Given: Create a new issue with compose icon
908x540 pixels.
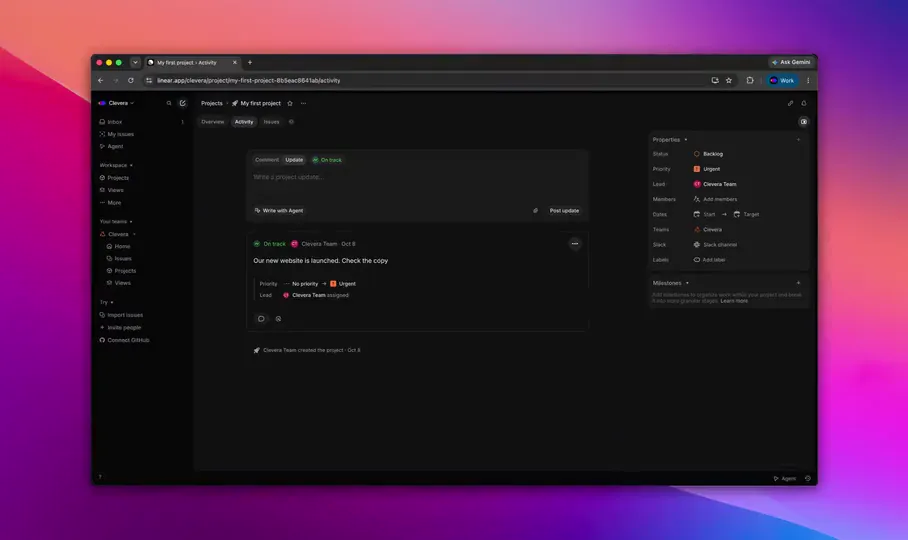Looking at the screenshot, I should [182, 103].
